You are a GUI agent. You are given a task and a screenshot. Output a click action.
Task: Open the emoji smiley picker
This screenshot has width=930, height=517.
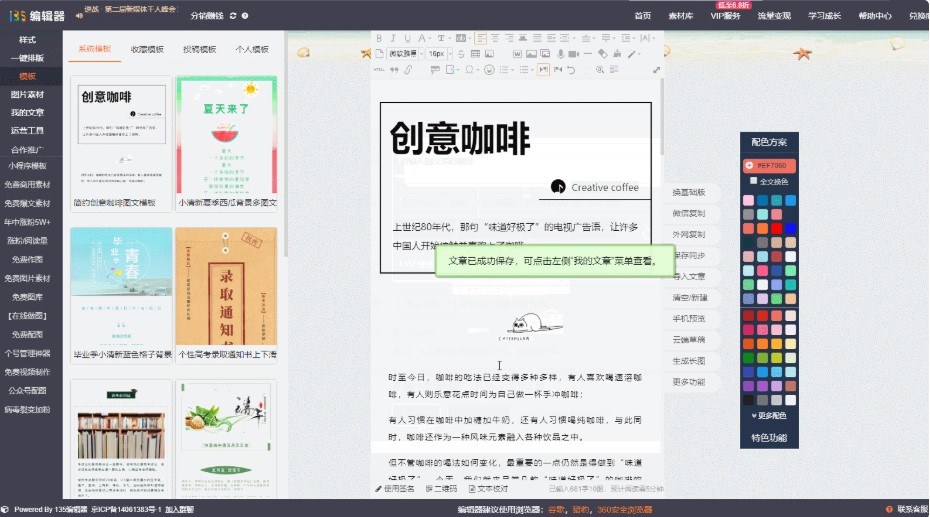[489, 70]
